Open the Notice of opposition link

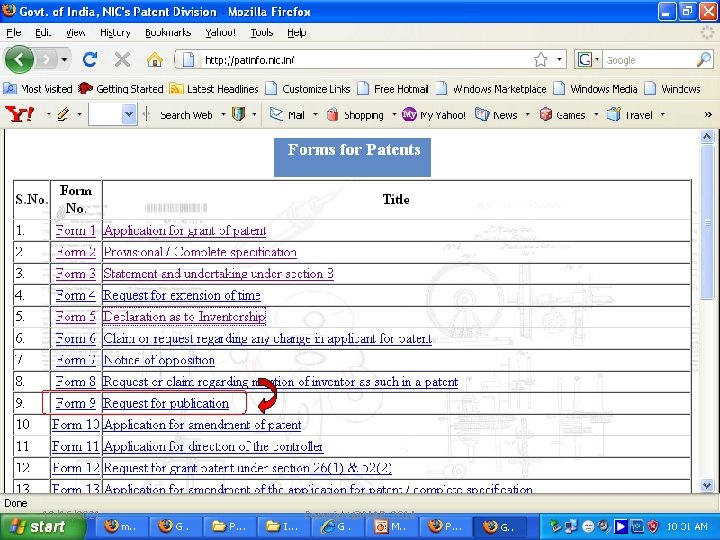[159, 360]
